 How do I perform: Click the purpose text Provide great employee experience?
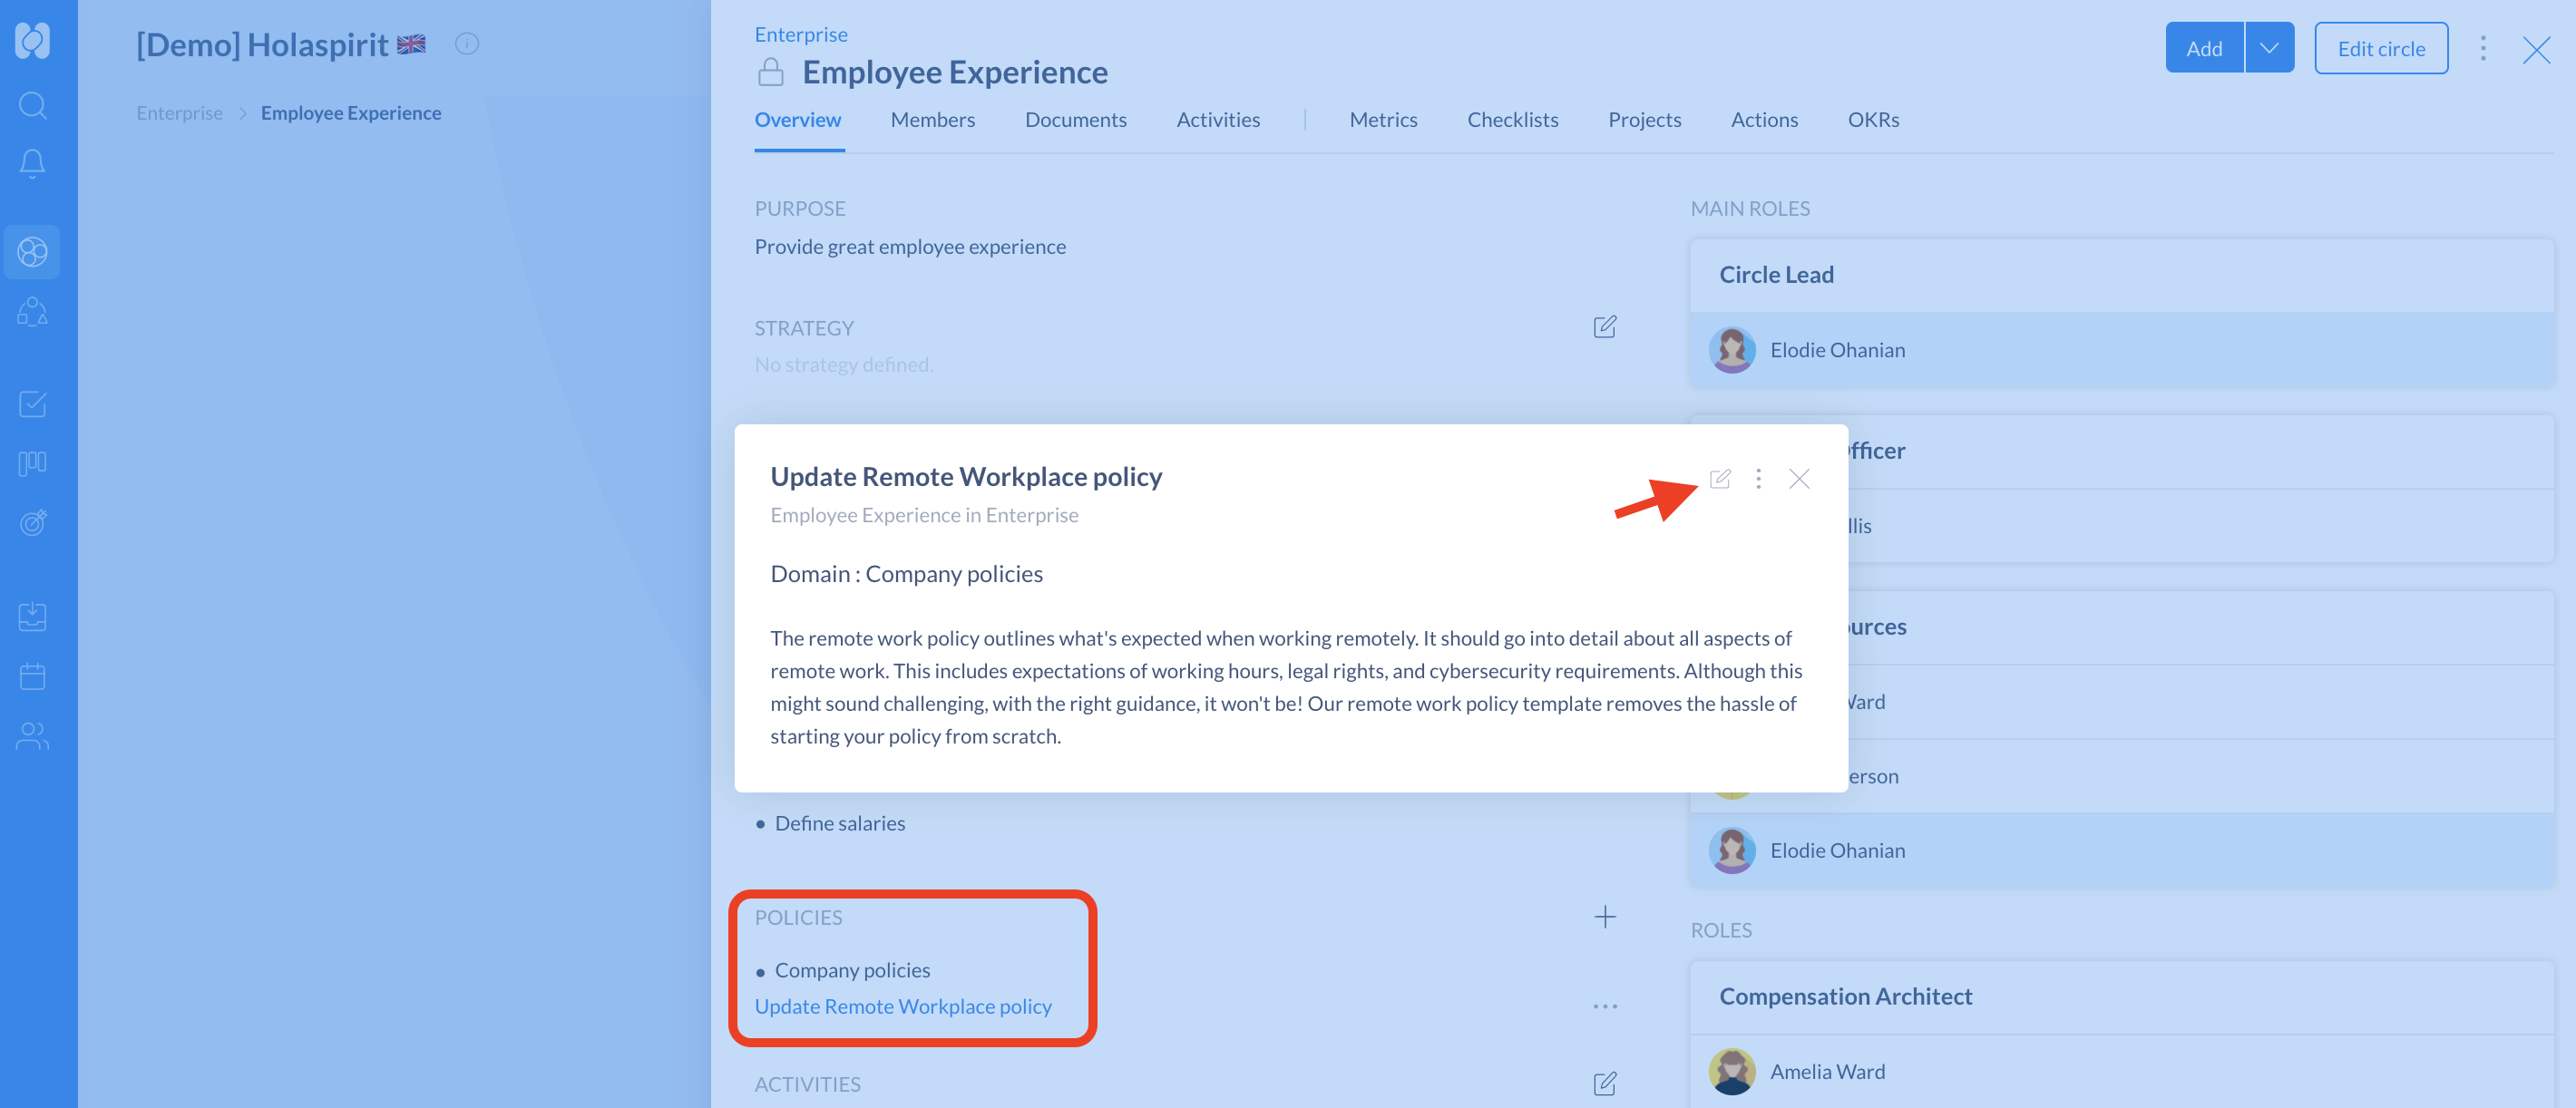click(x=910, y=247)
